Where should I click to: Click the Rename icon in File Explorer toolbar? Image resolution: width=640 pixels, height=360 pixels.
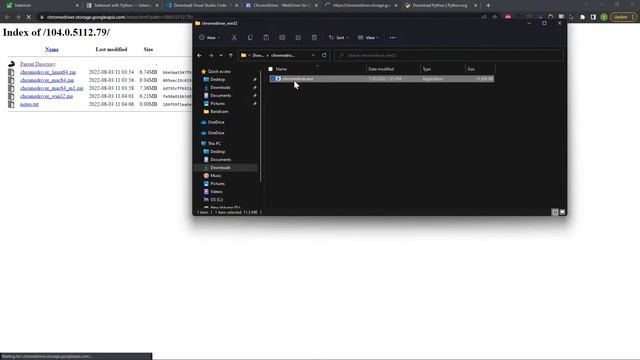tap(282, 38)
